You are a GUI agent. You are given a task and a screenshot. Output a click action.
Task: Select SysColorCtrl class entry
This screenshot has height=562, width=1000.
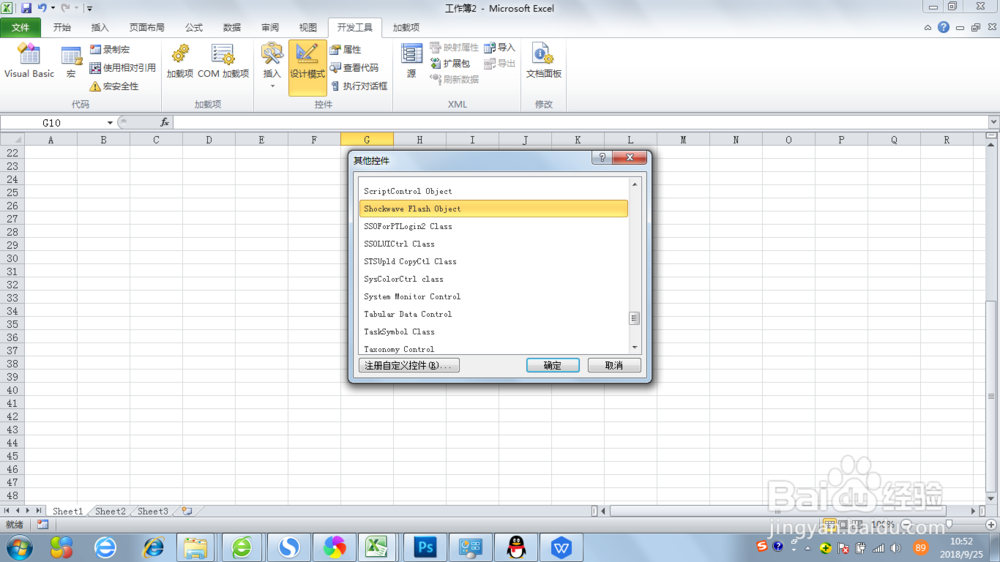494,279
